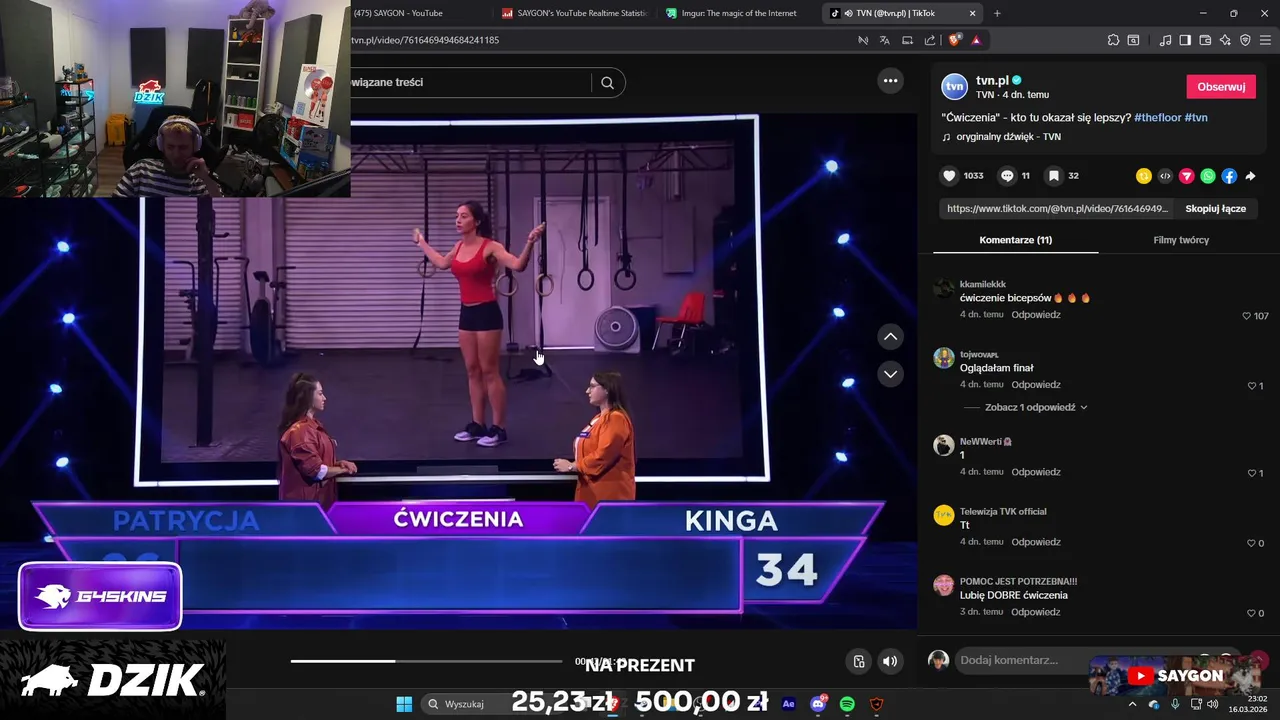1280x720 pixels.
Task: Click the browser address bar
Action: click(600, 40)
